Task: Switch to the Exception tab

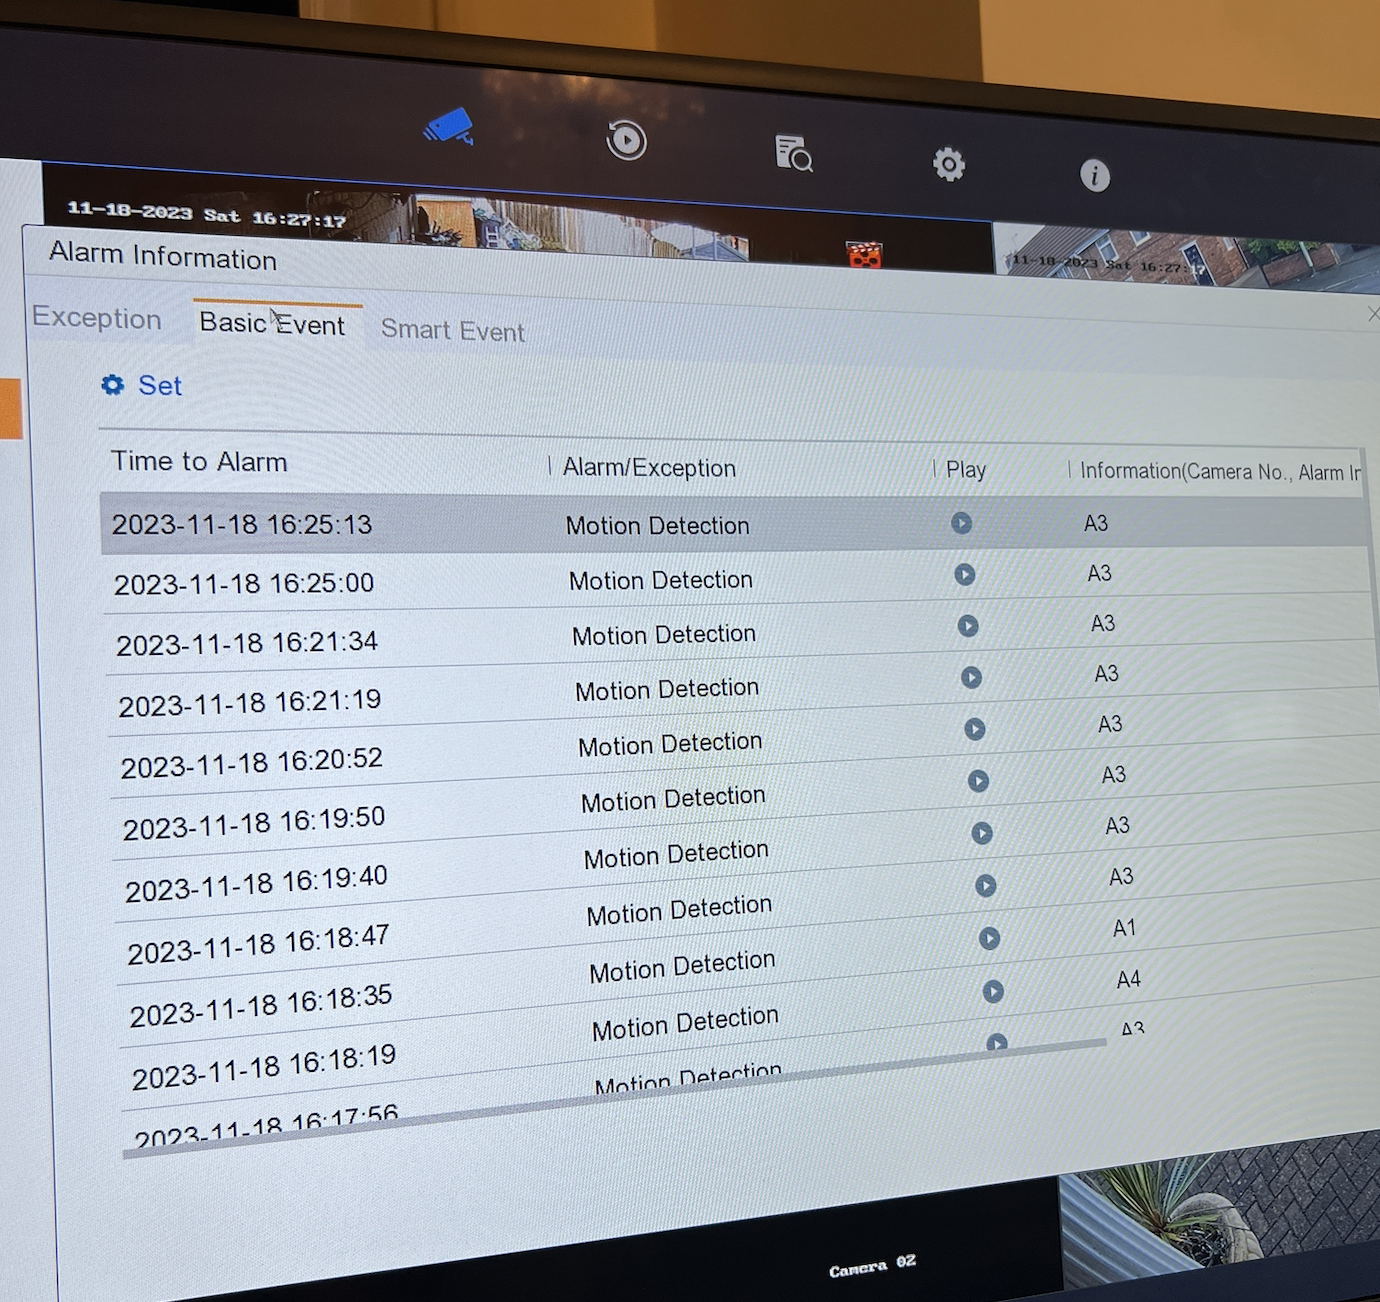Action: pos(97,318)
